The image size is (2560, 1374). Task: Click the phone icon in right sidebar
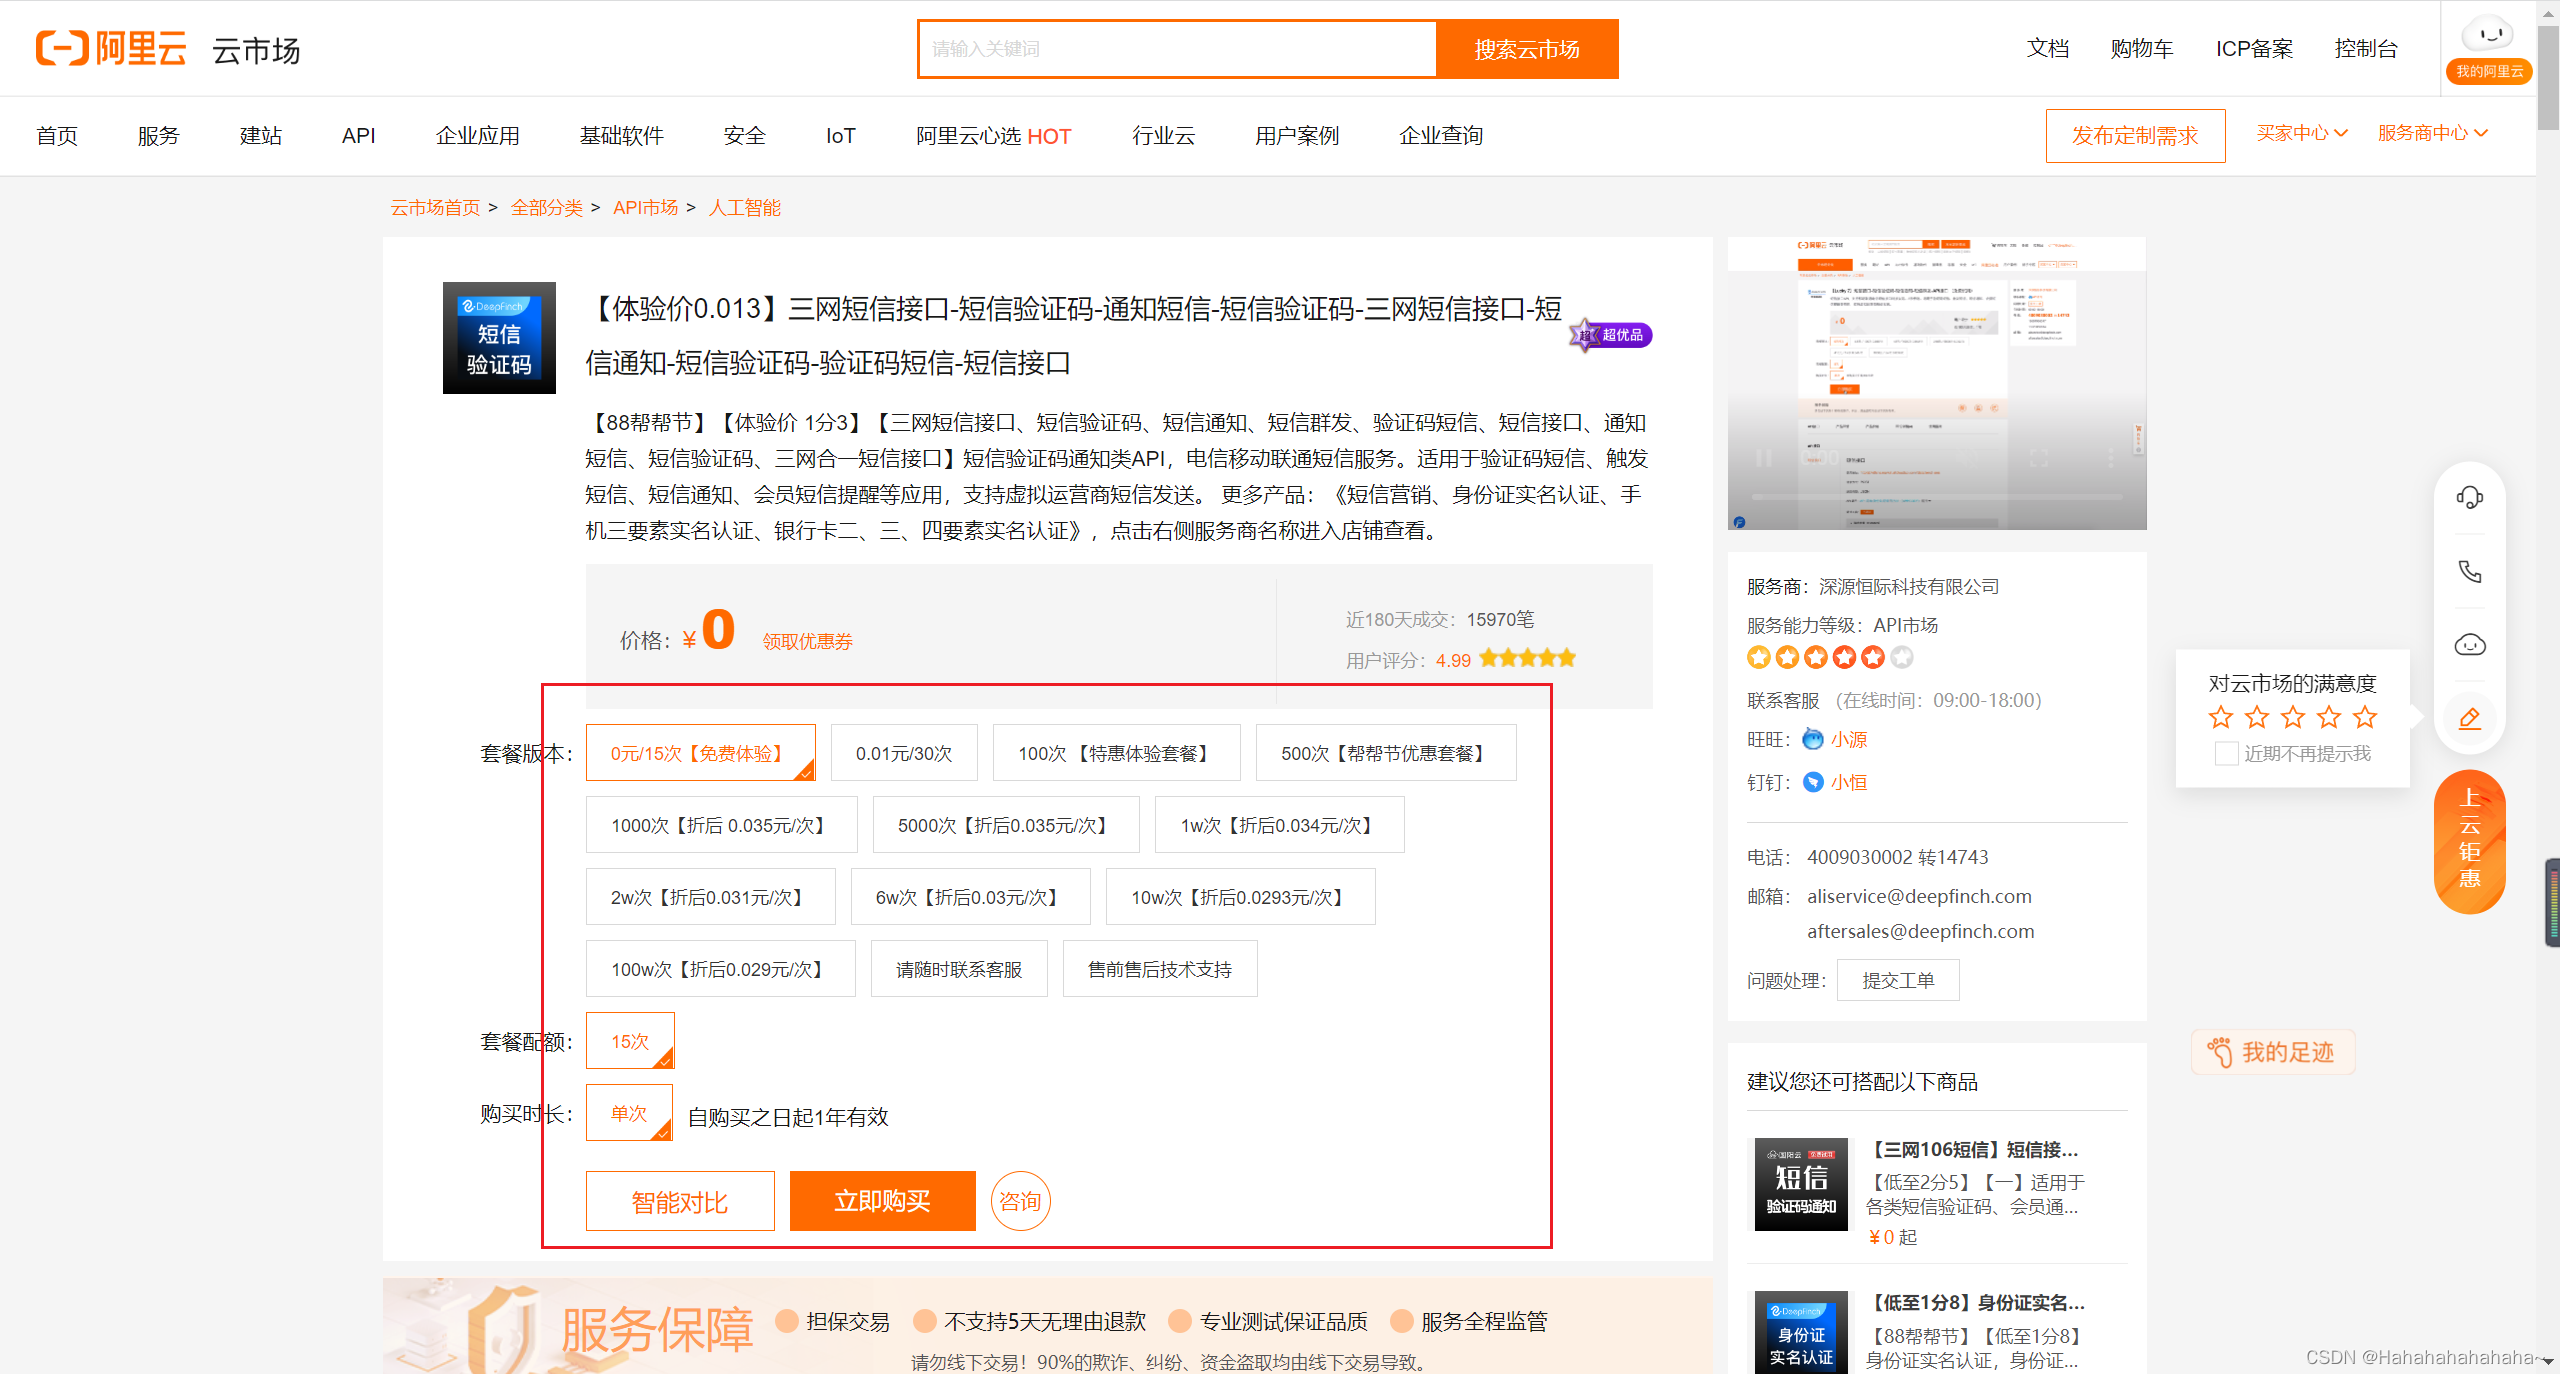coord(2469,571)
